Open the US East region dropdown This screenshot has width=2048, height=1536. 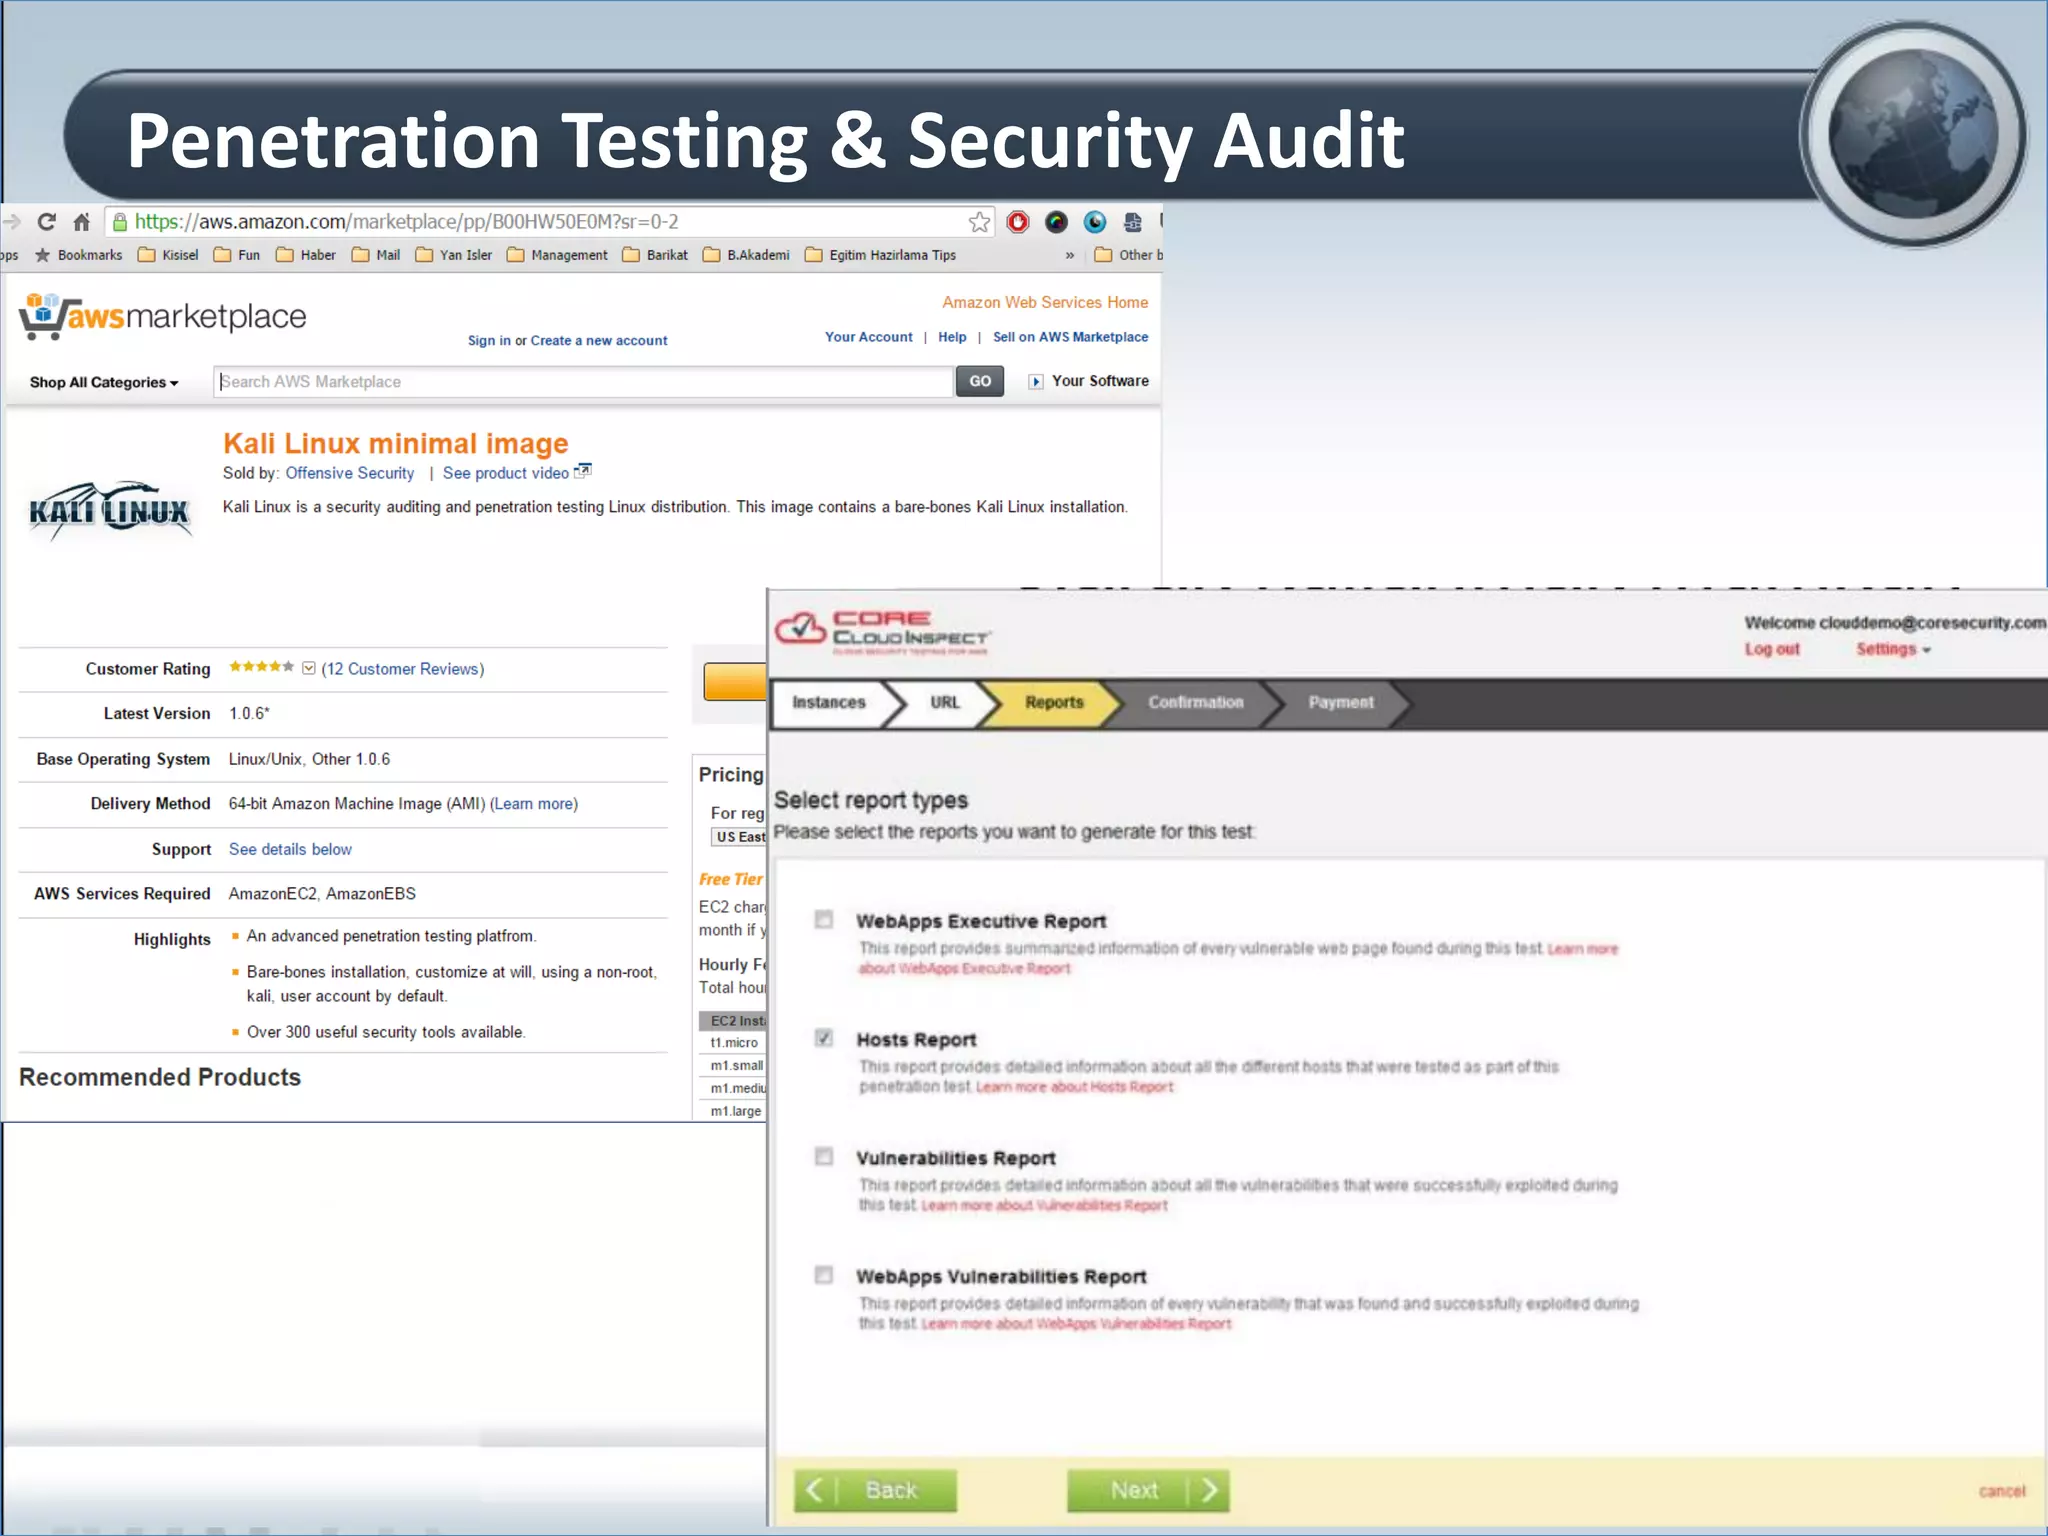click(x=740, y=837)
